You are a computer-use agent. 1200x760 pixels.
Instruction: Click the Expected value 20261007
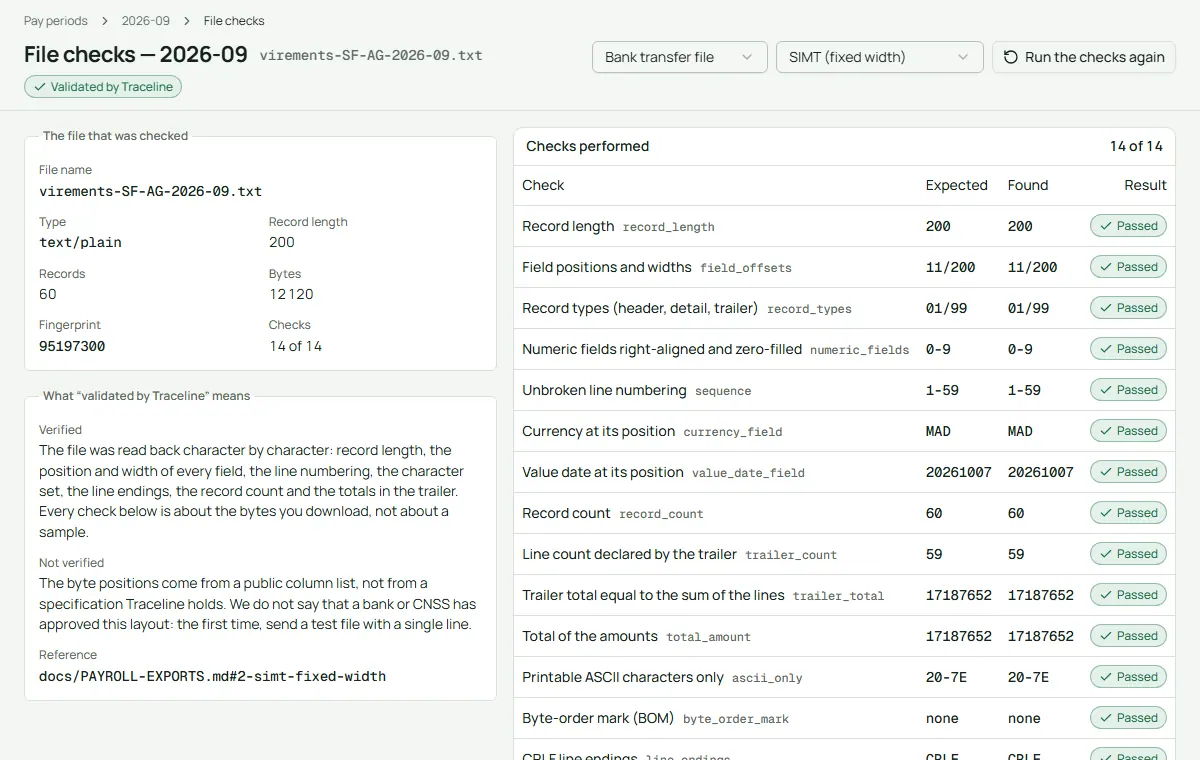click(x=959, y=472)
